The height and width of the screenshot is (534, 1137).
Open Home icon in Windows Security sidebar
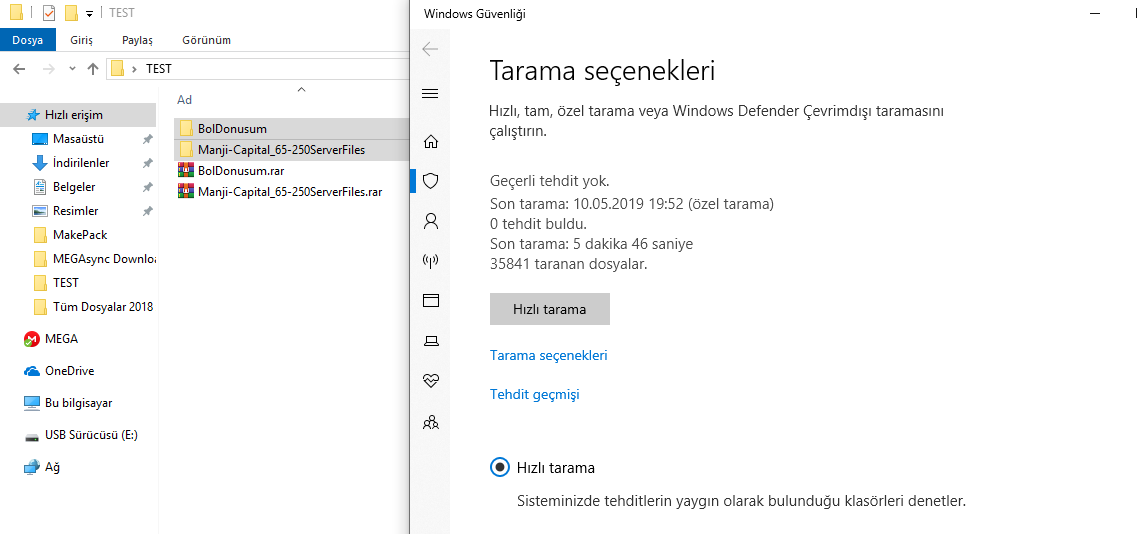point(431,141)
